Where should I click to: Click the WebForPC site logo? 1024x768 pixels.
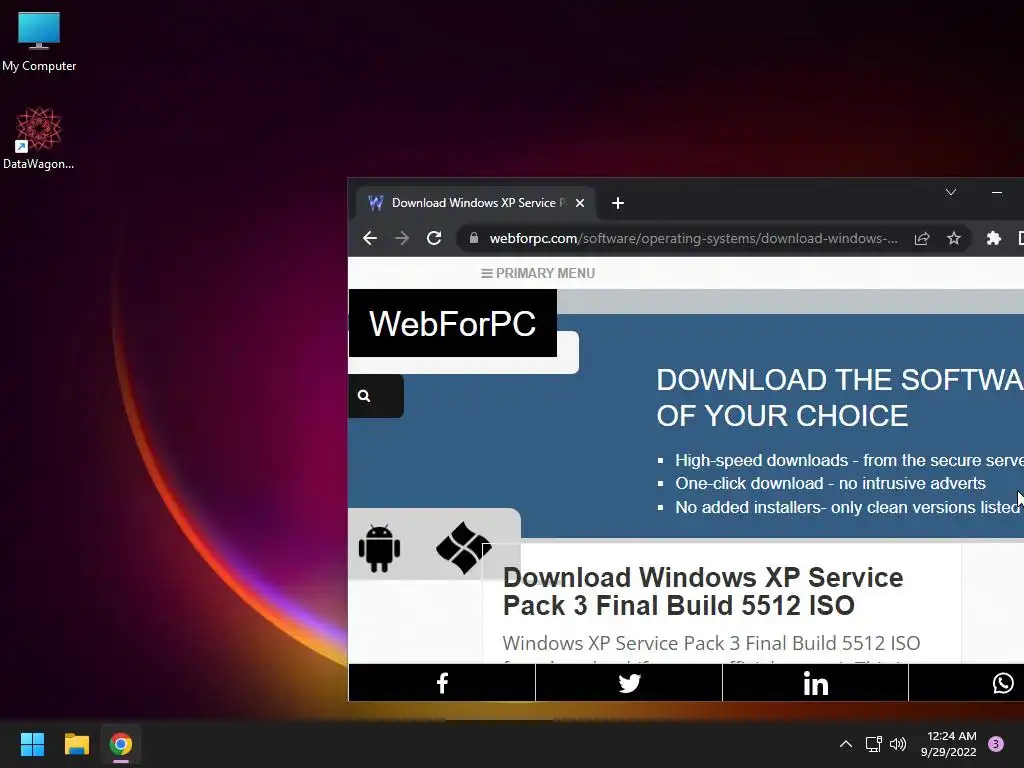click(453, 323)
